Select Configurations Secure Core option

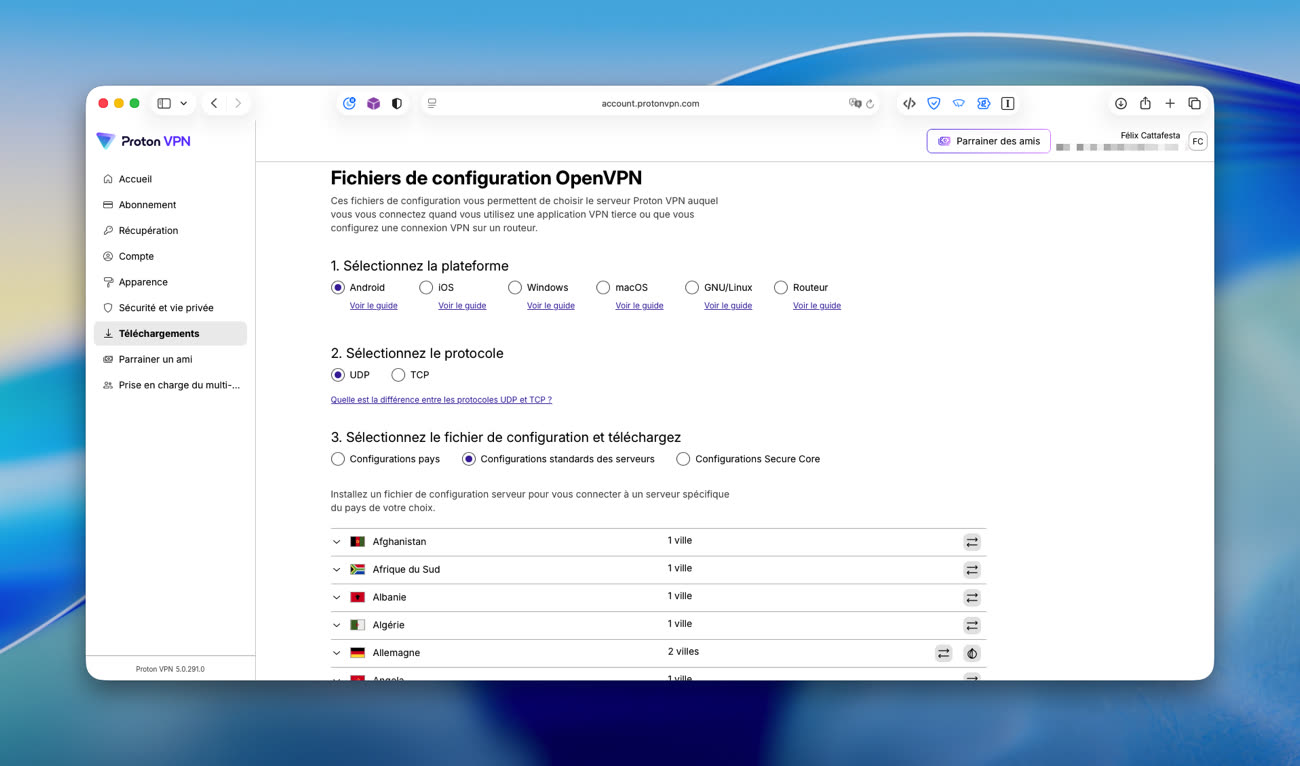pos(683,459)
